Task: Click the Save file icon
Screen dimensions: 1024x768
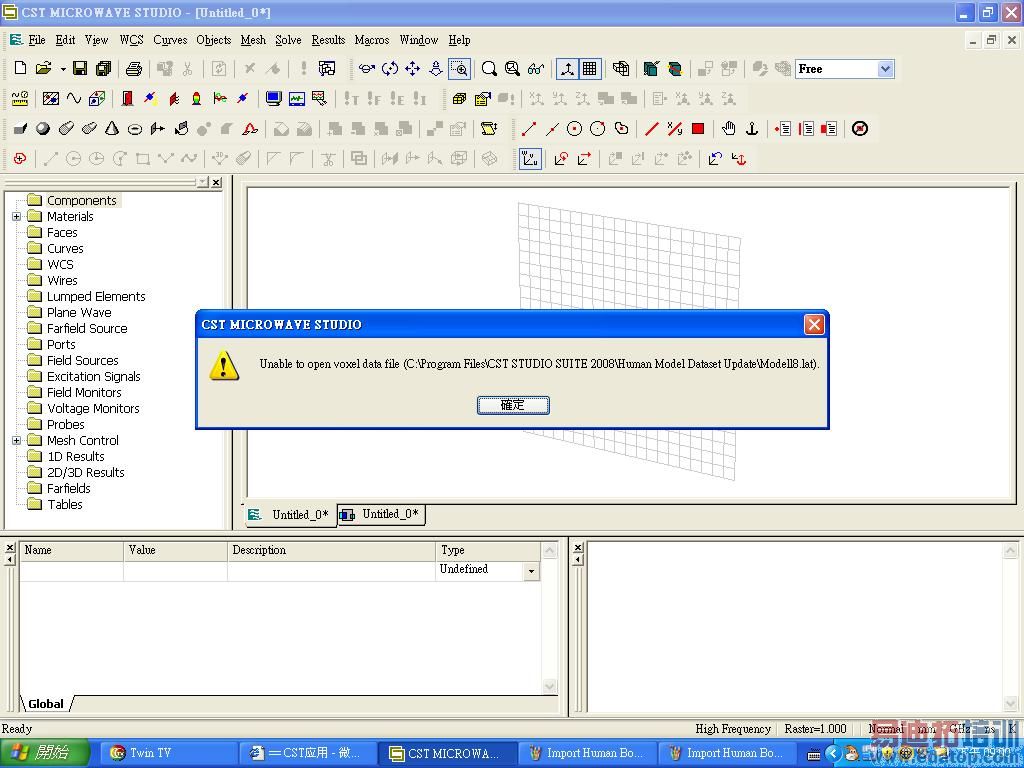Action: [80, 69]
